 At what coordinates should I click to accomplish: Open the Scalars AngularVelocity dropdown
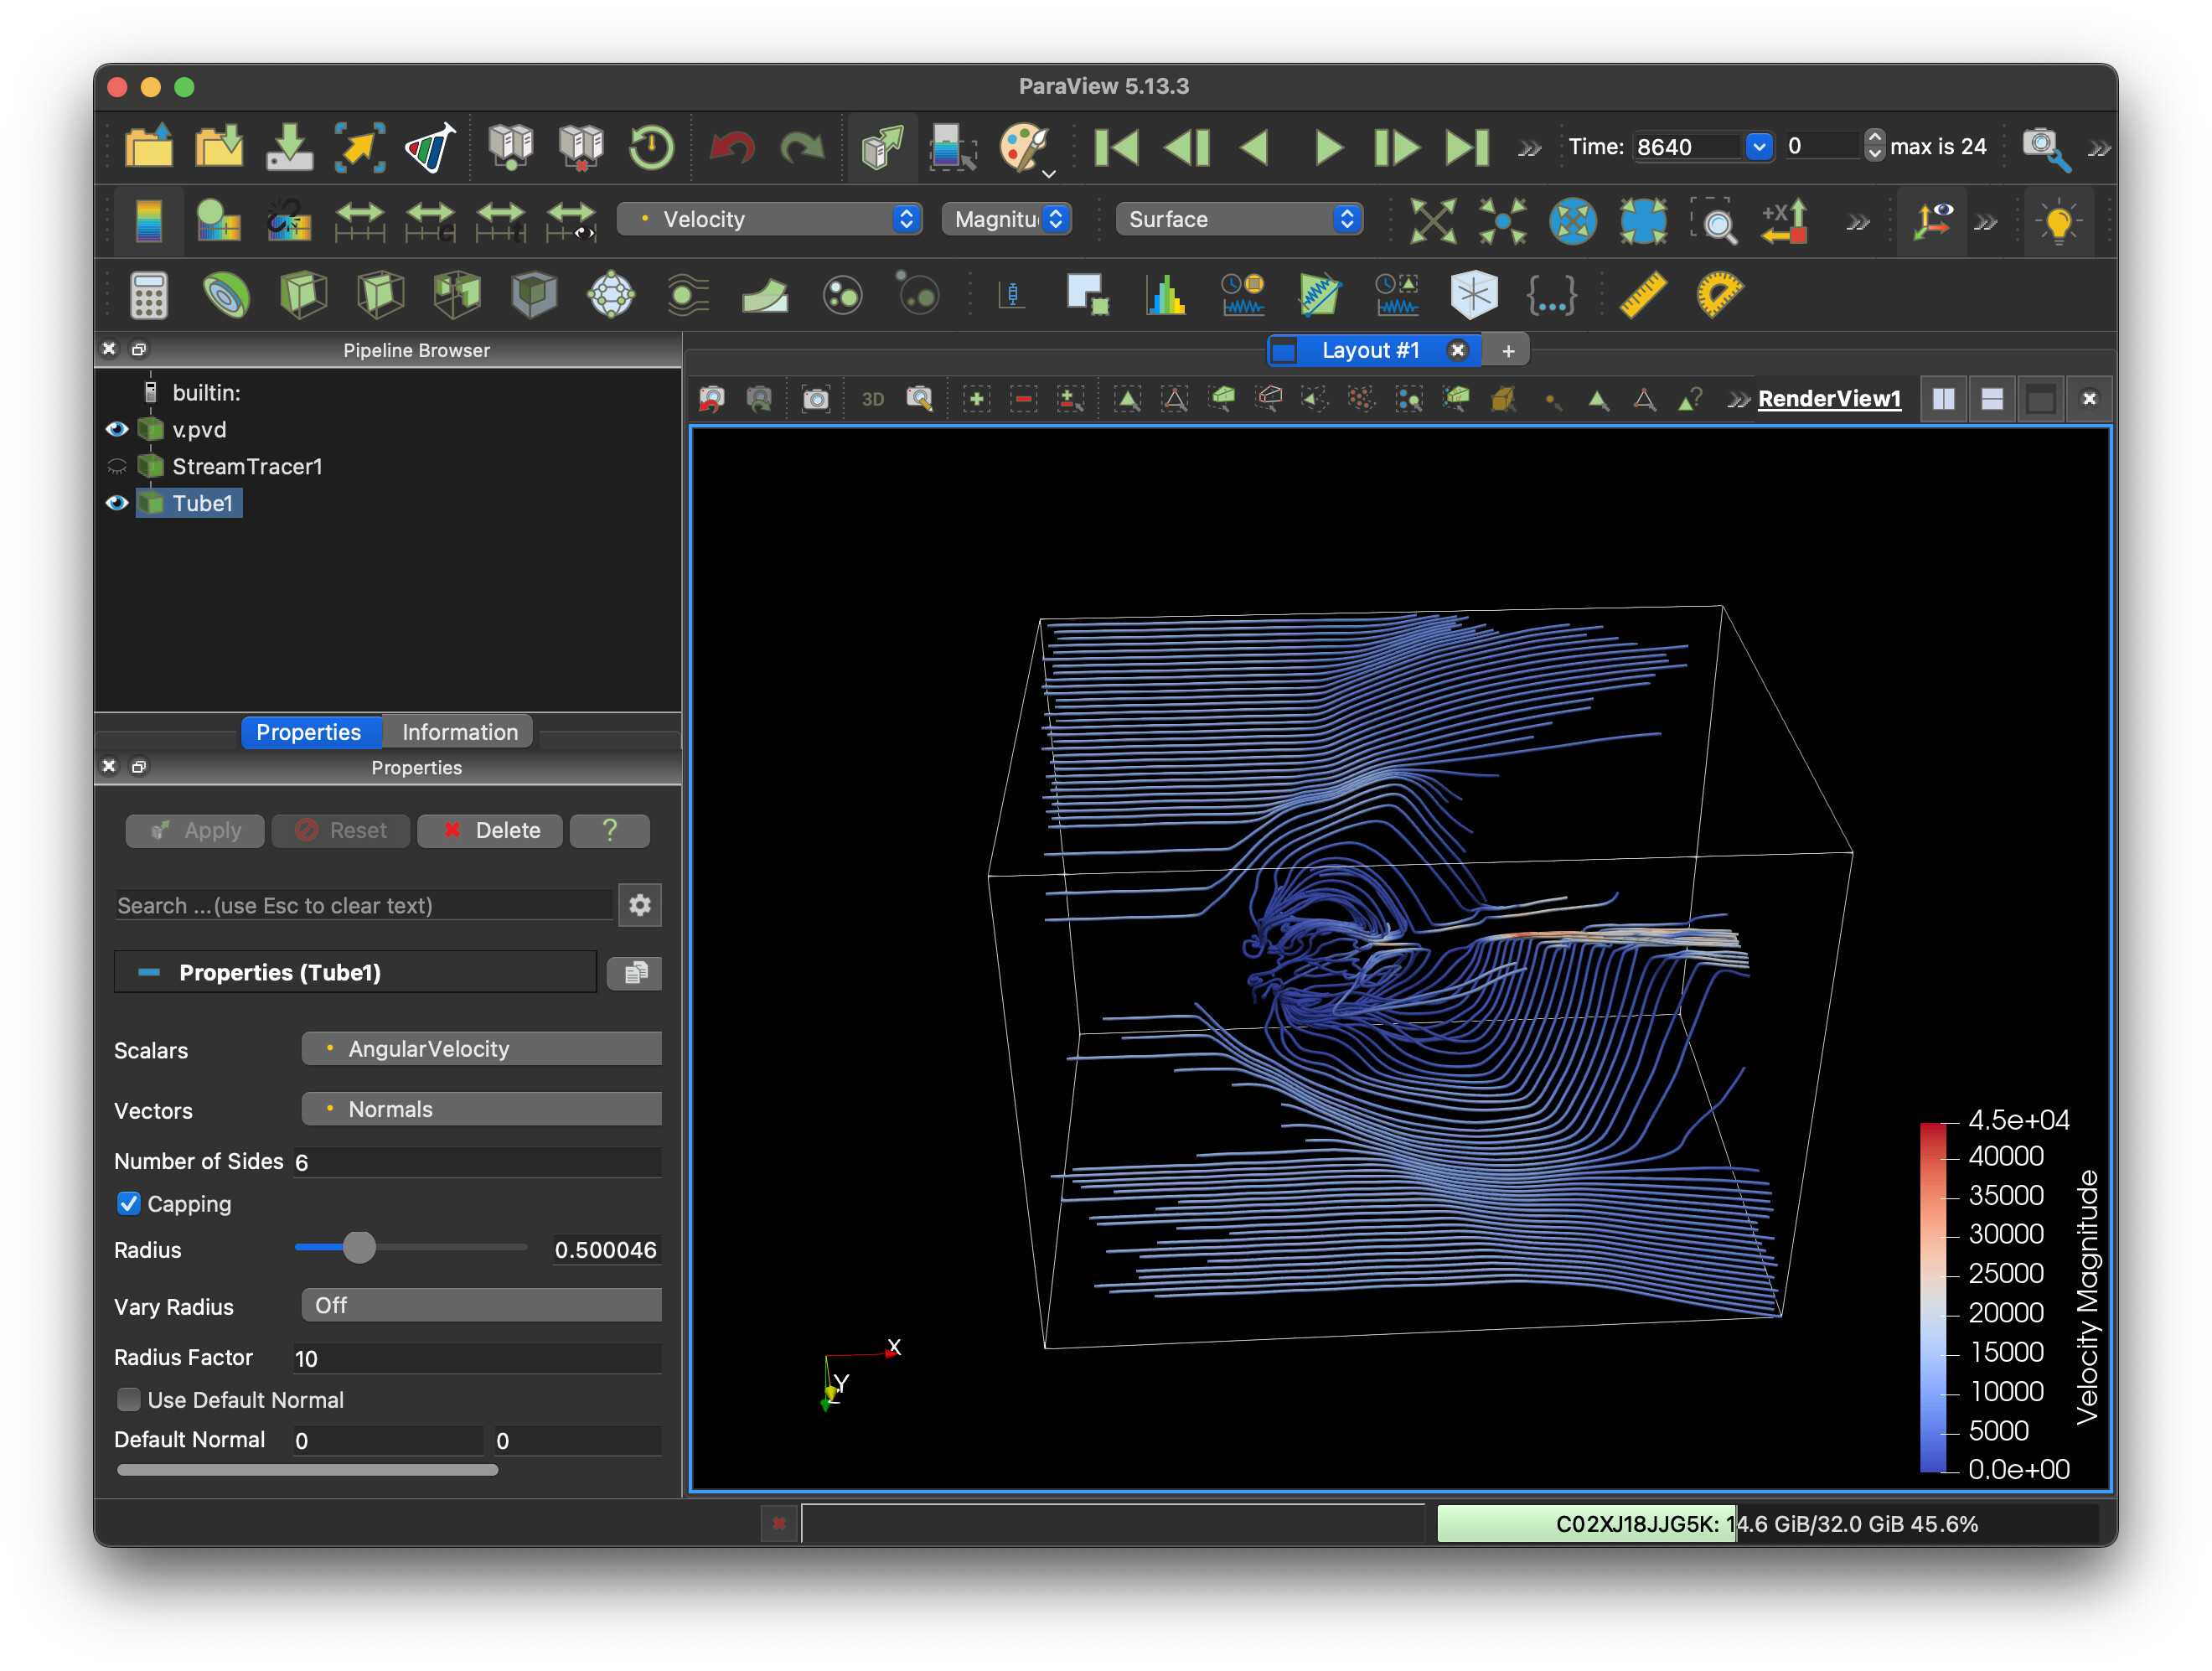pyautogui.click(x=481, y=1049)
